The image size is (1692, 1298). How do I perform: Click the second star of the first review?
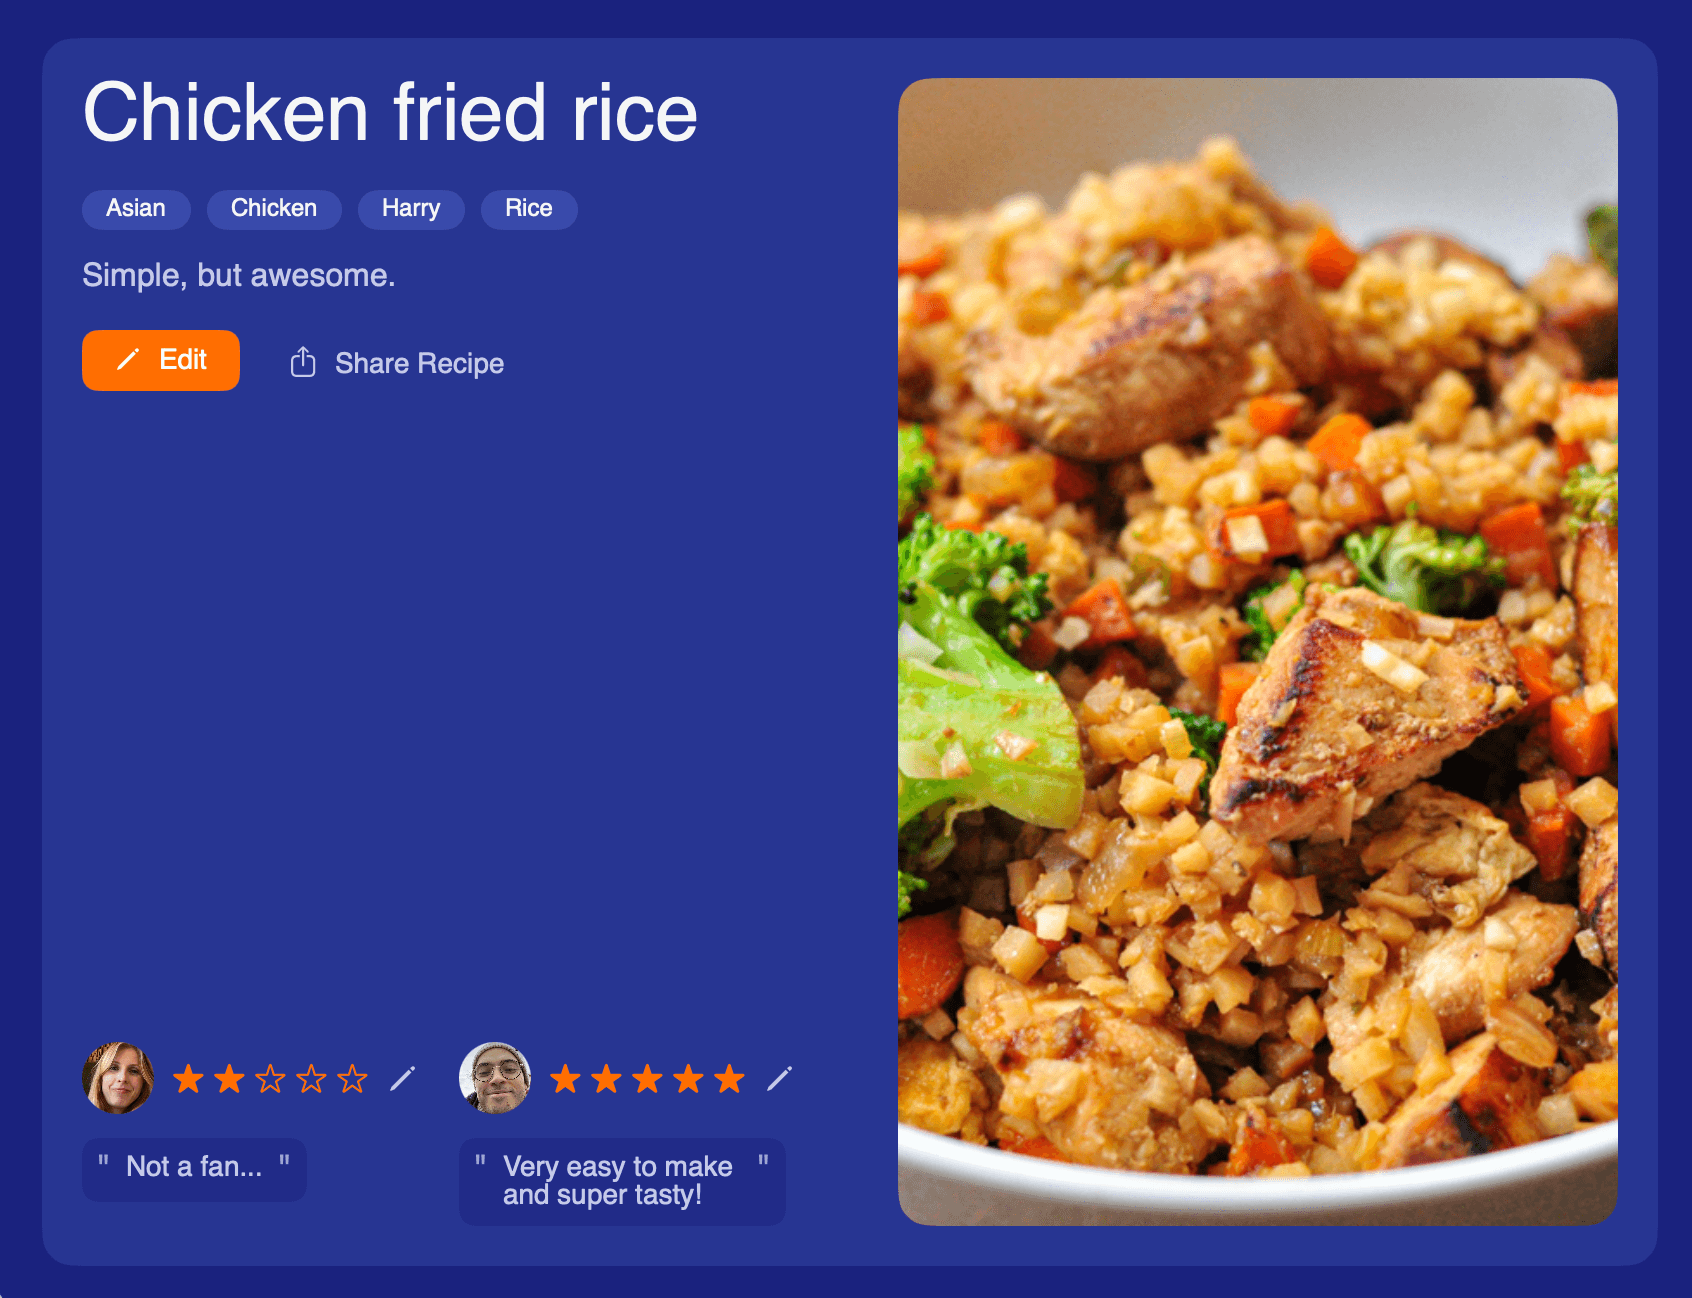[x=229, y=1079]
